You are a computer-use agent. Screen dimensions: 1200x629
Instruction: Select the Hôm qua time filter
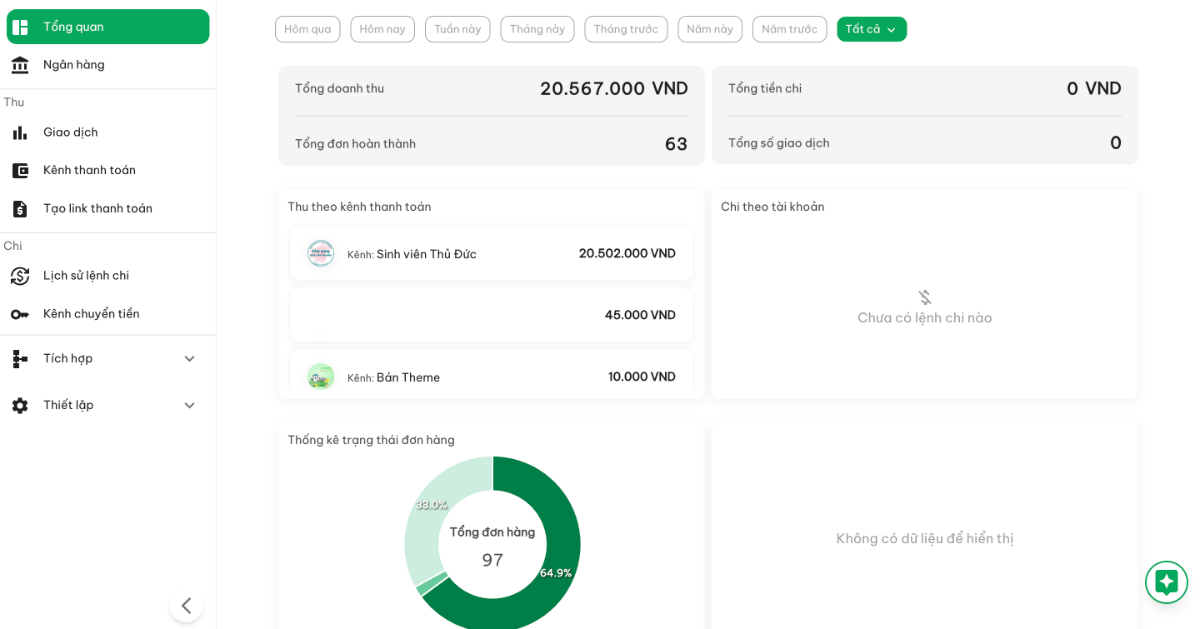pos(307,29)
